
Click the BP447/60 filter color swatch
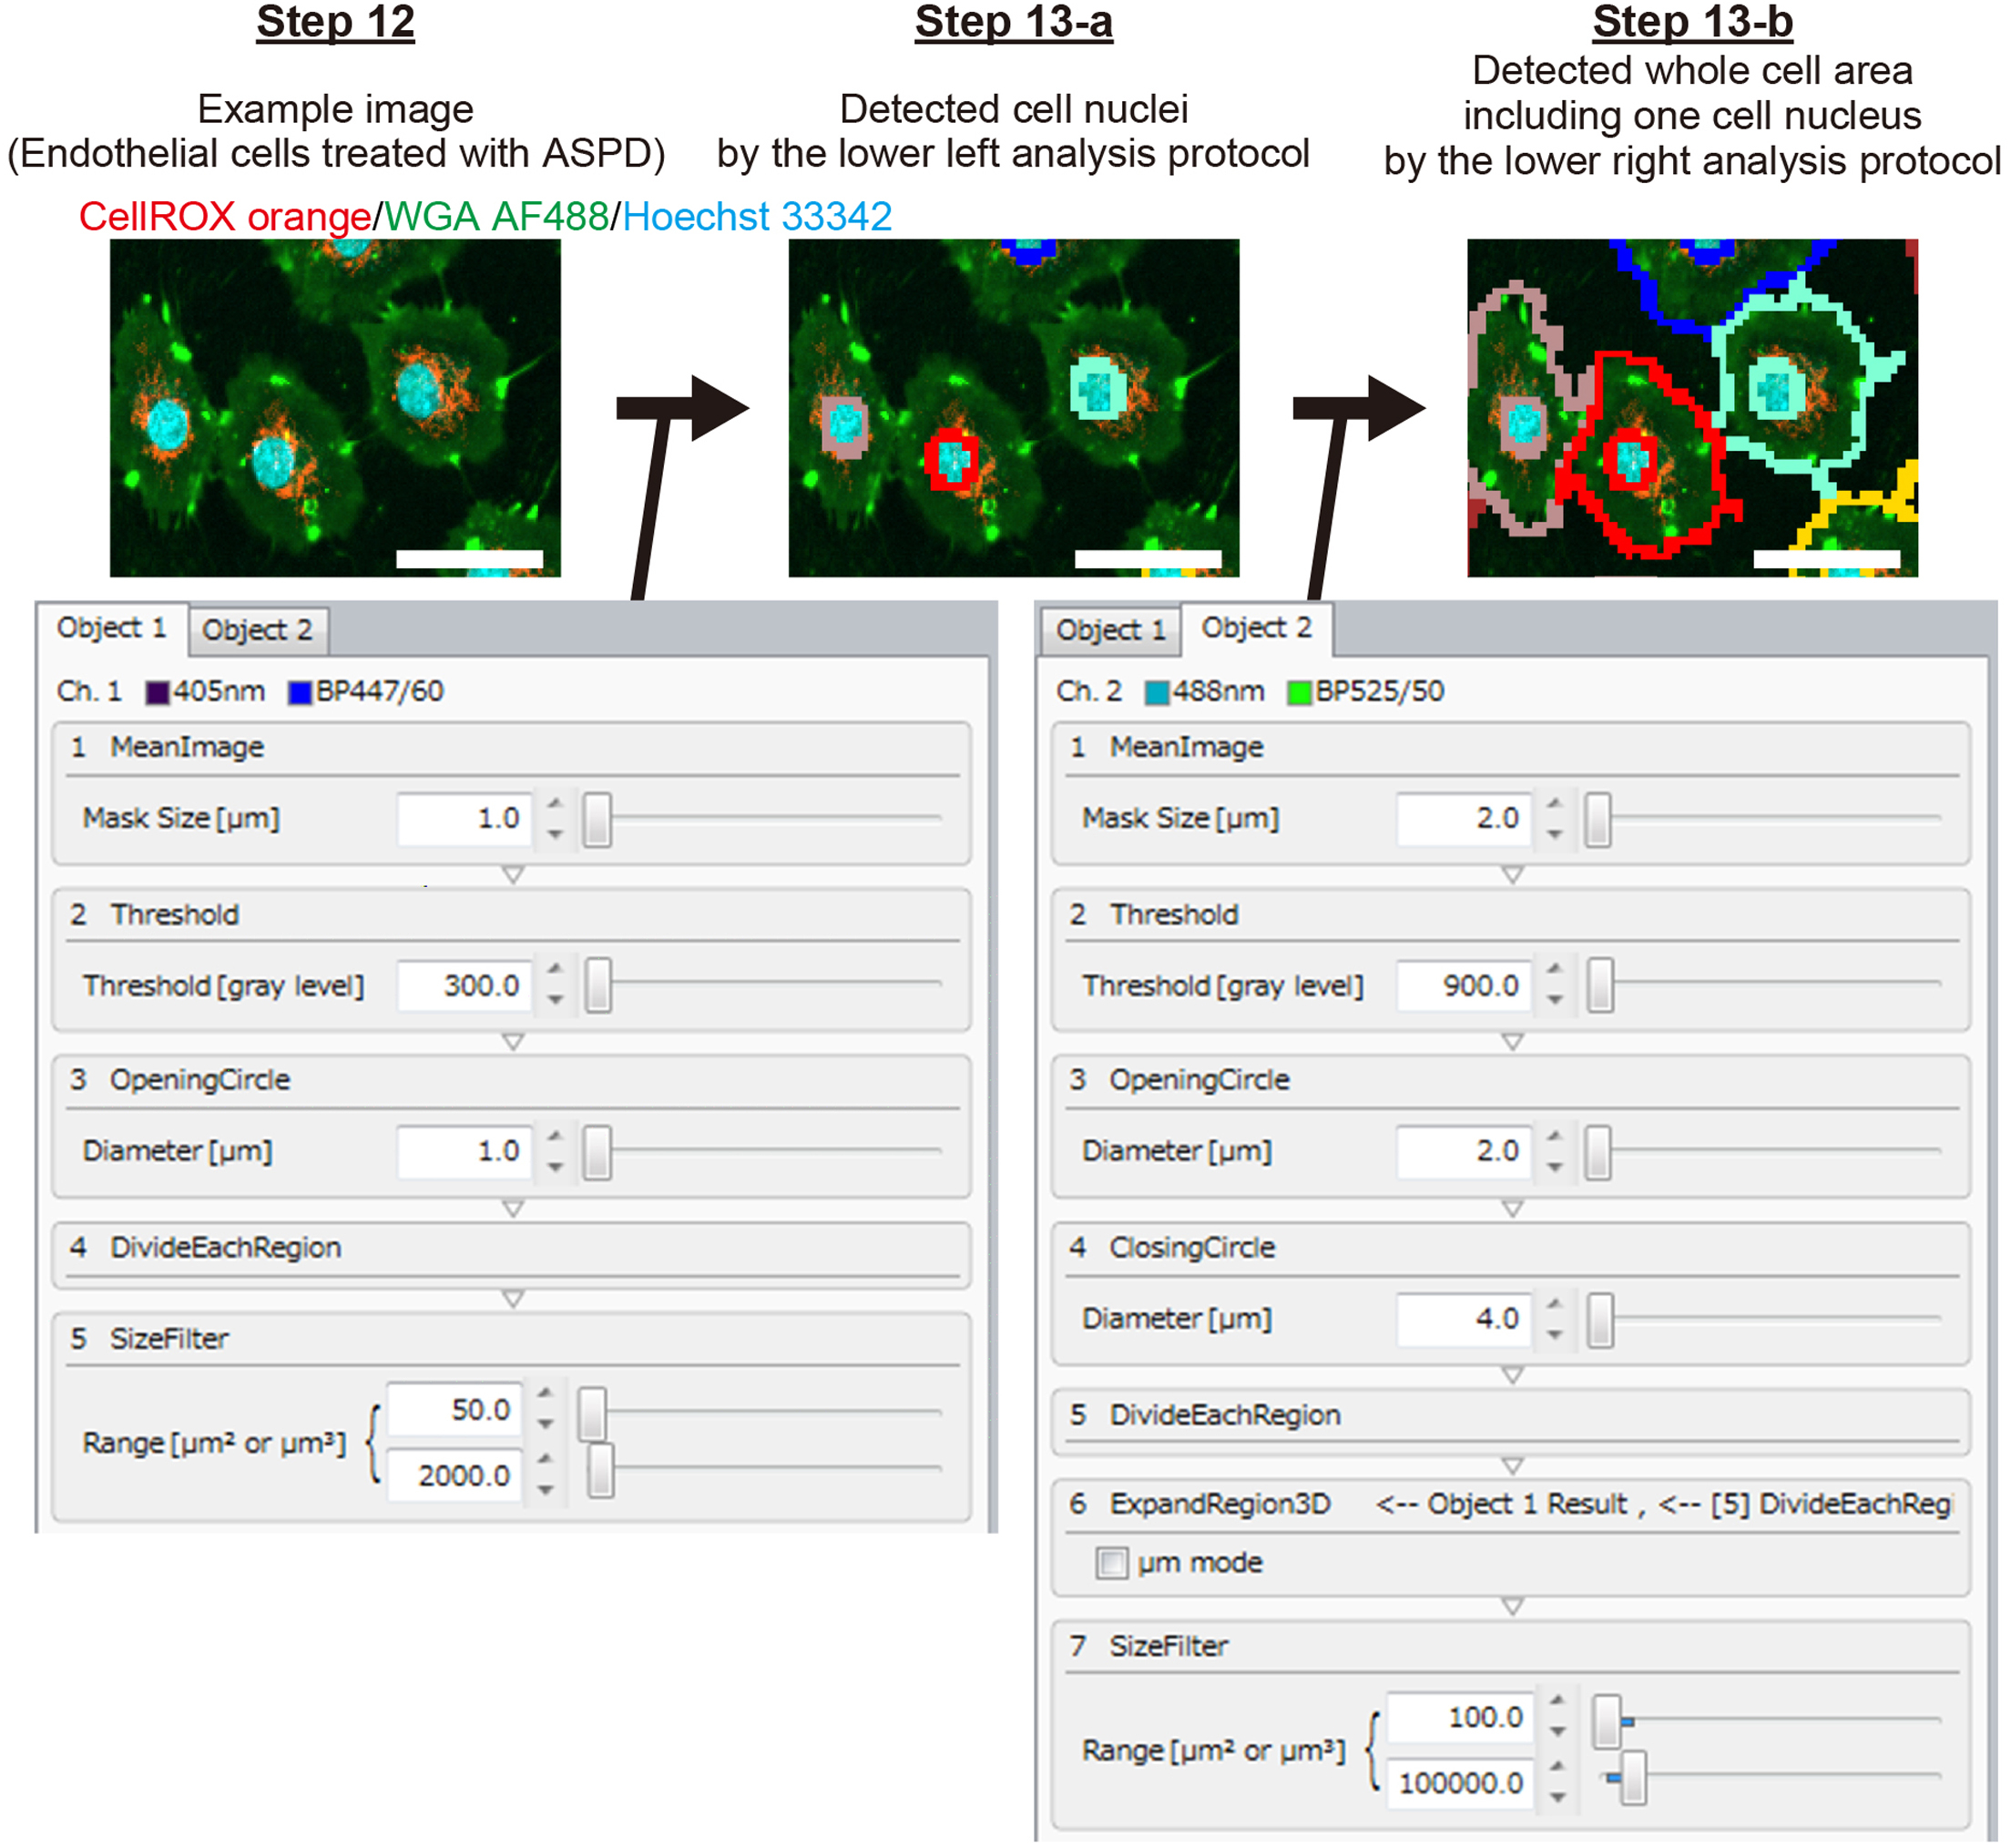click(299, 690)
